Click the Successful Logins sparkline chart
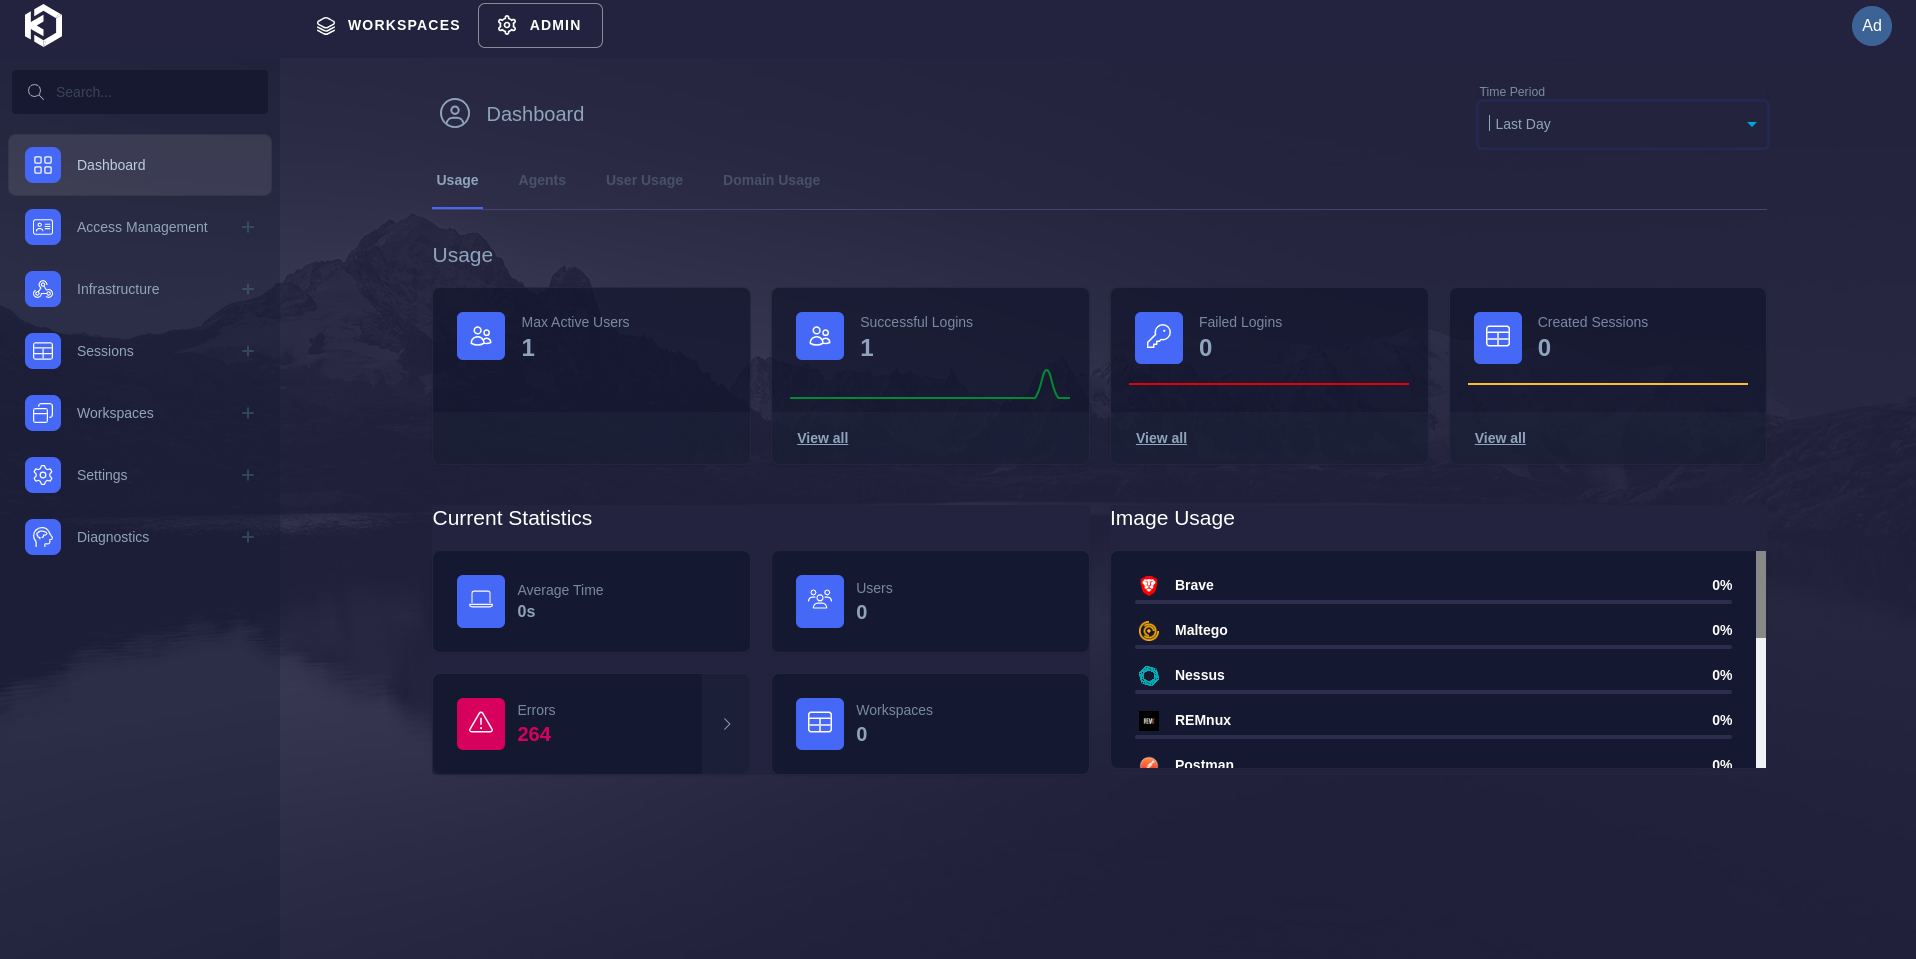Image resolution: width=1916 pixels, height=959 pixels. pyautogui.click(x=930, y=385)
